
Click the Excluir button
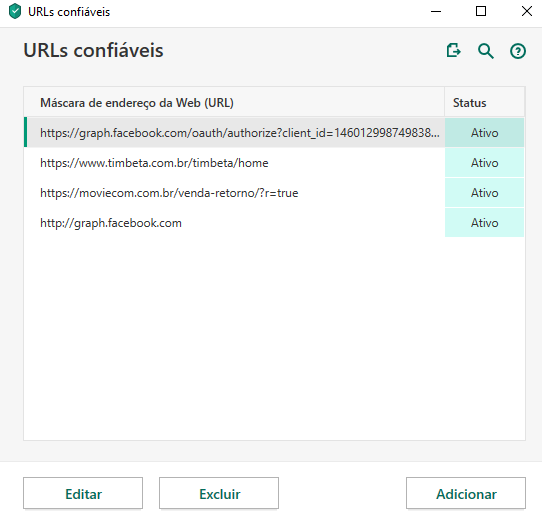219,494
